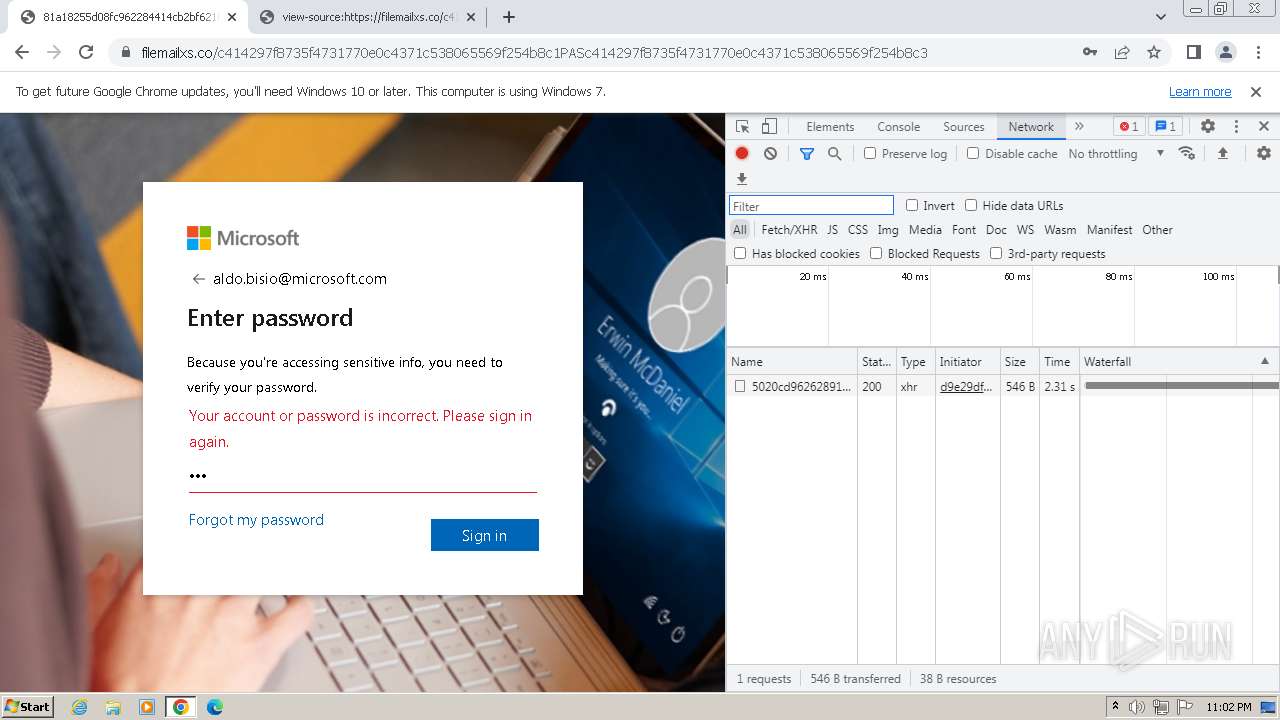The width and height of the screenshot is (1280, 720).
Task: Dismiss the Chrome update notification bar
Action: click(1256, 92)
